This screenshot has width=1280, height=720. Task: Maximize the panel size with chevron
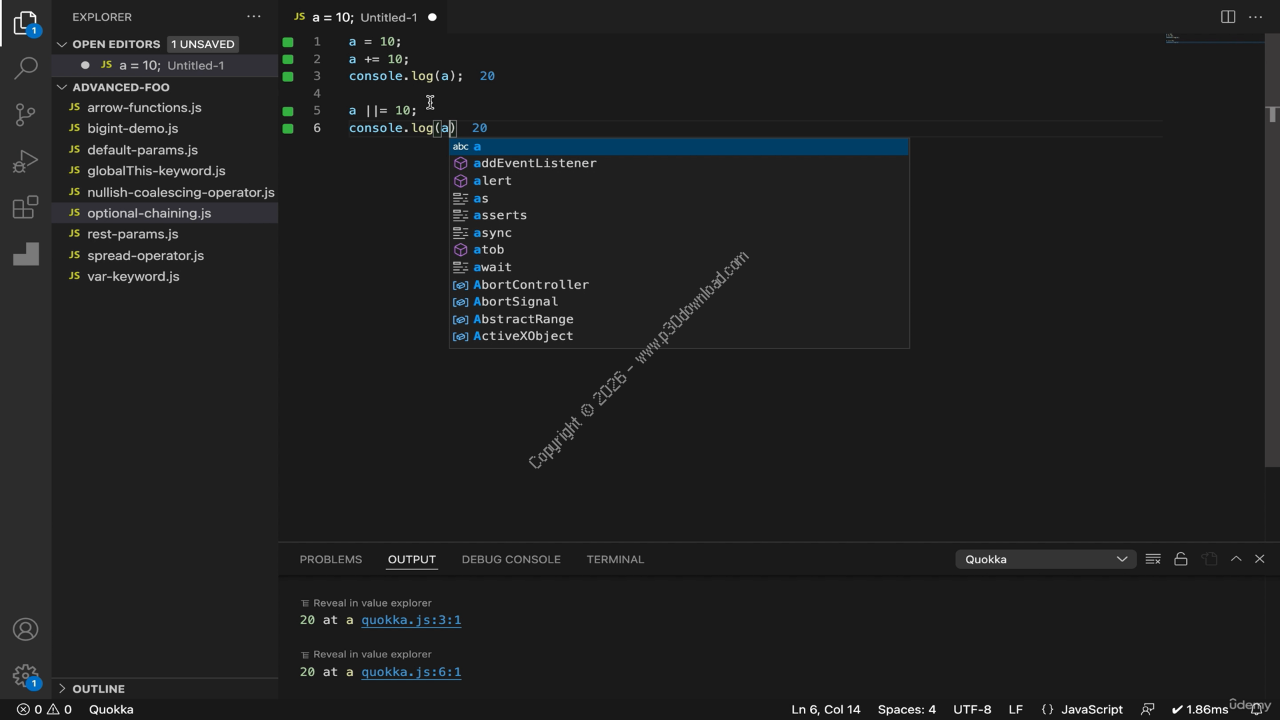[1236, 559]
